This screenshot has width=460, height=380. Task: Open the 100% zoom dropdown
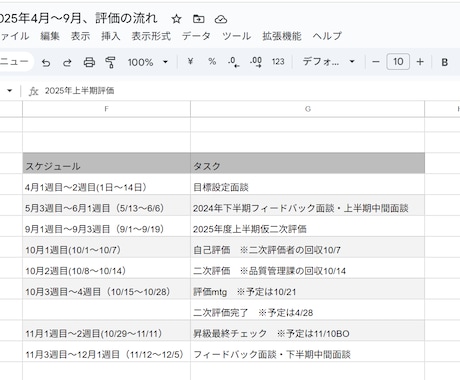[x=148, y=62]
